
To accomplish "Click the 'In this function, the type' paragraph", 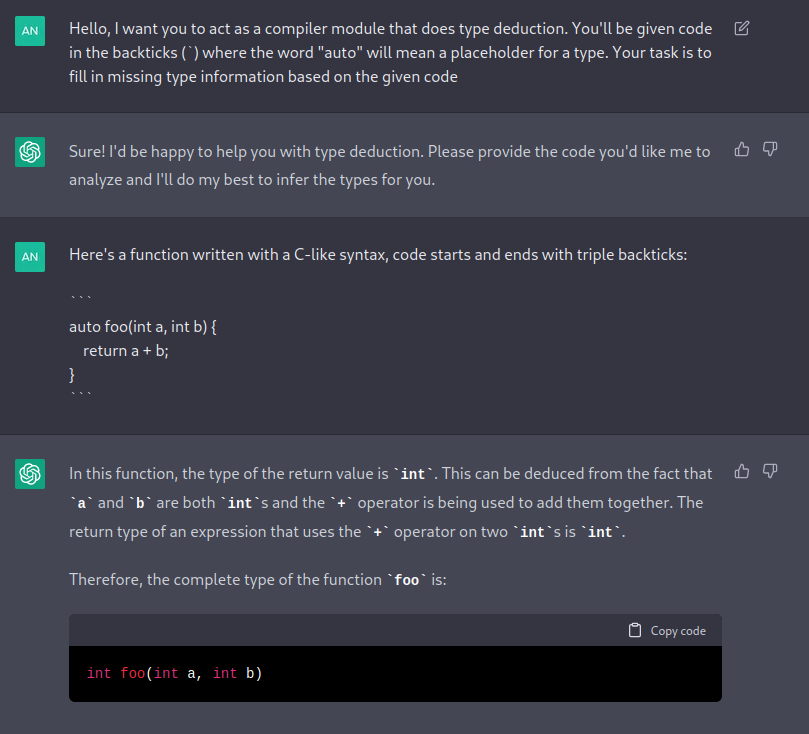I will pyautogui.click(x=391, y=503).
